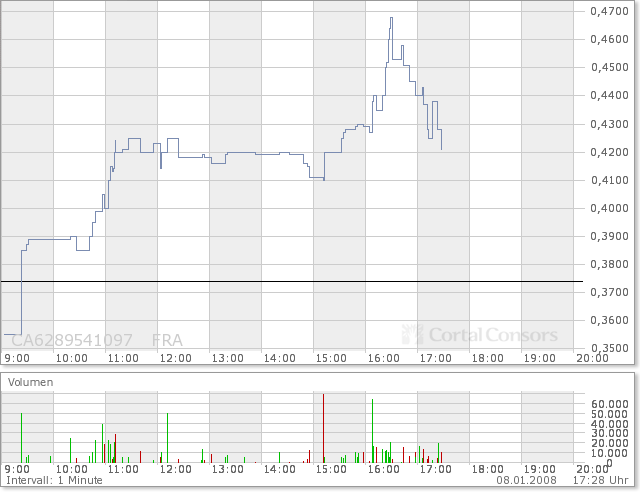Click the 0,4200 price axis label

[609, 152]
